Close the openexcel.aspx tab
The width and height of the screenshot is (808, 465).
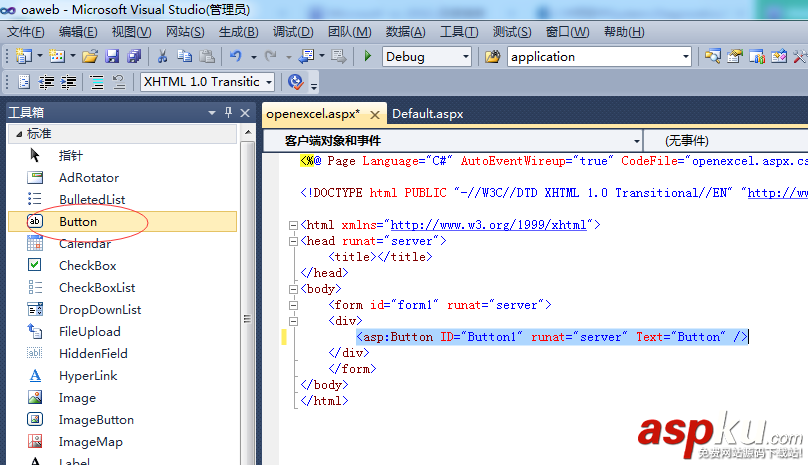click(x=375, y=115)
